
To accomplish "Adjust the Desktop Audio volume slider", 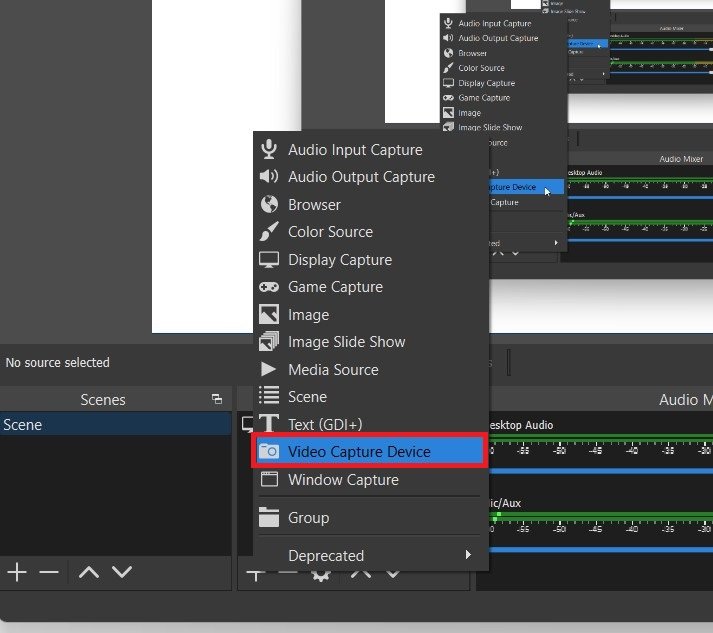I will tap(600, 469).
